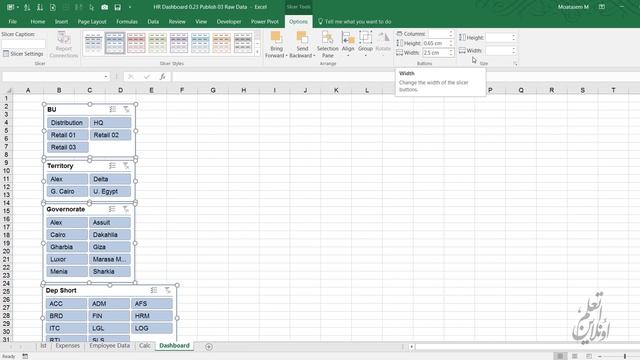Add a new sheet
This screenshot has width=640, height=360.
tap(209, 347)
